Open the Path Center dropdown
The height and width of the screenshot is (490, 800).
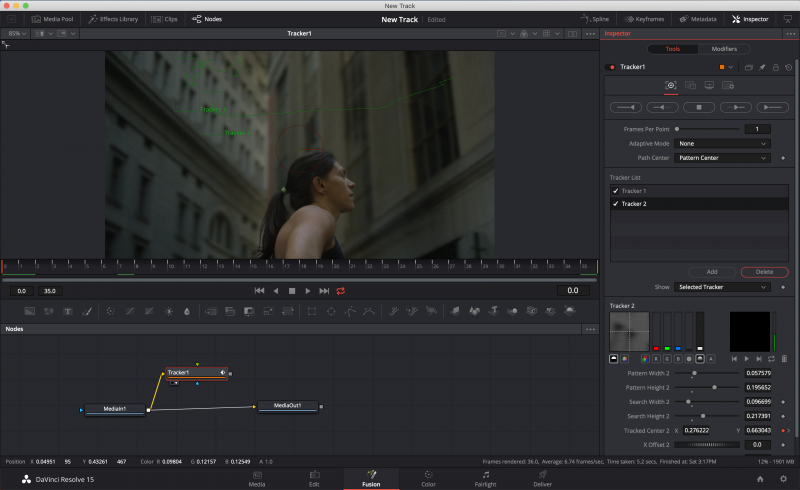coord(723,158)
